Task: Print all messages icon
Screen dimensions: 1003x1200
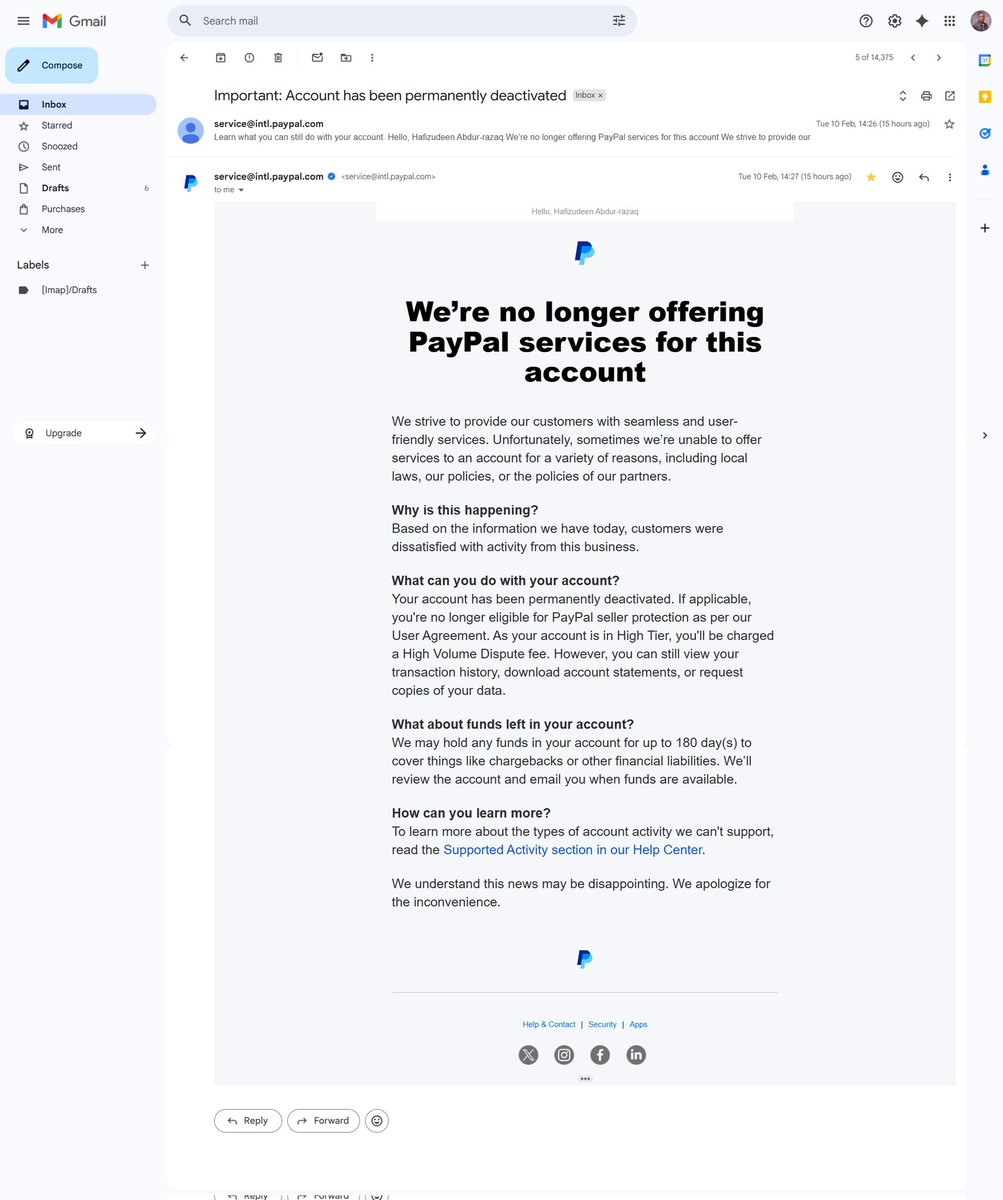Action: click(x=926, y=96)
